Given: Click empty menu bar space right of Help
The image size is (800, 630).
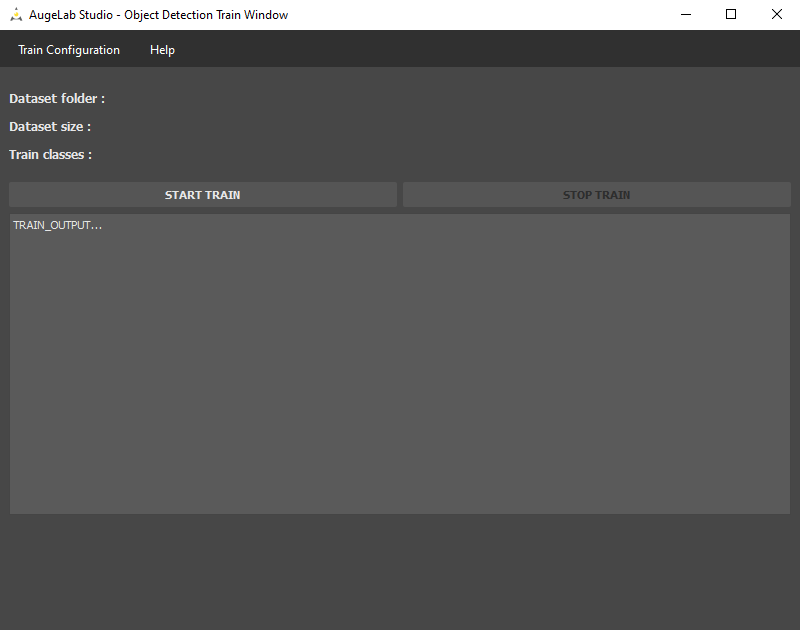Looking at the screenshot, I should pos(480,50).
